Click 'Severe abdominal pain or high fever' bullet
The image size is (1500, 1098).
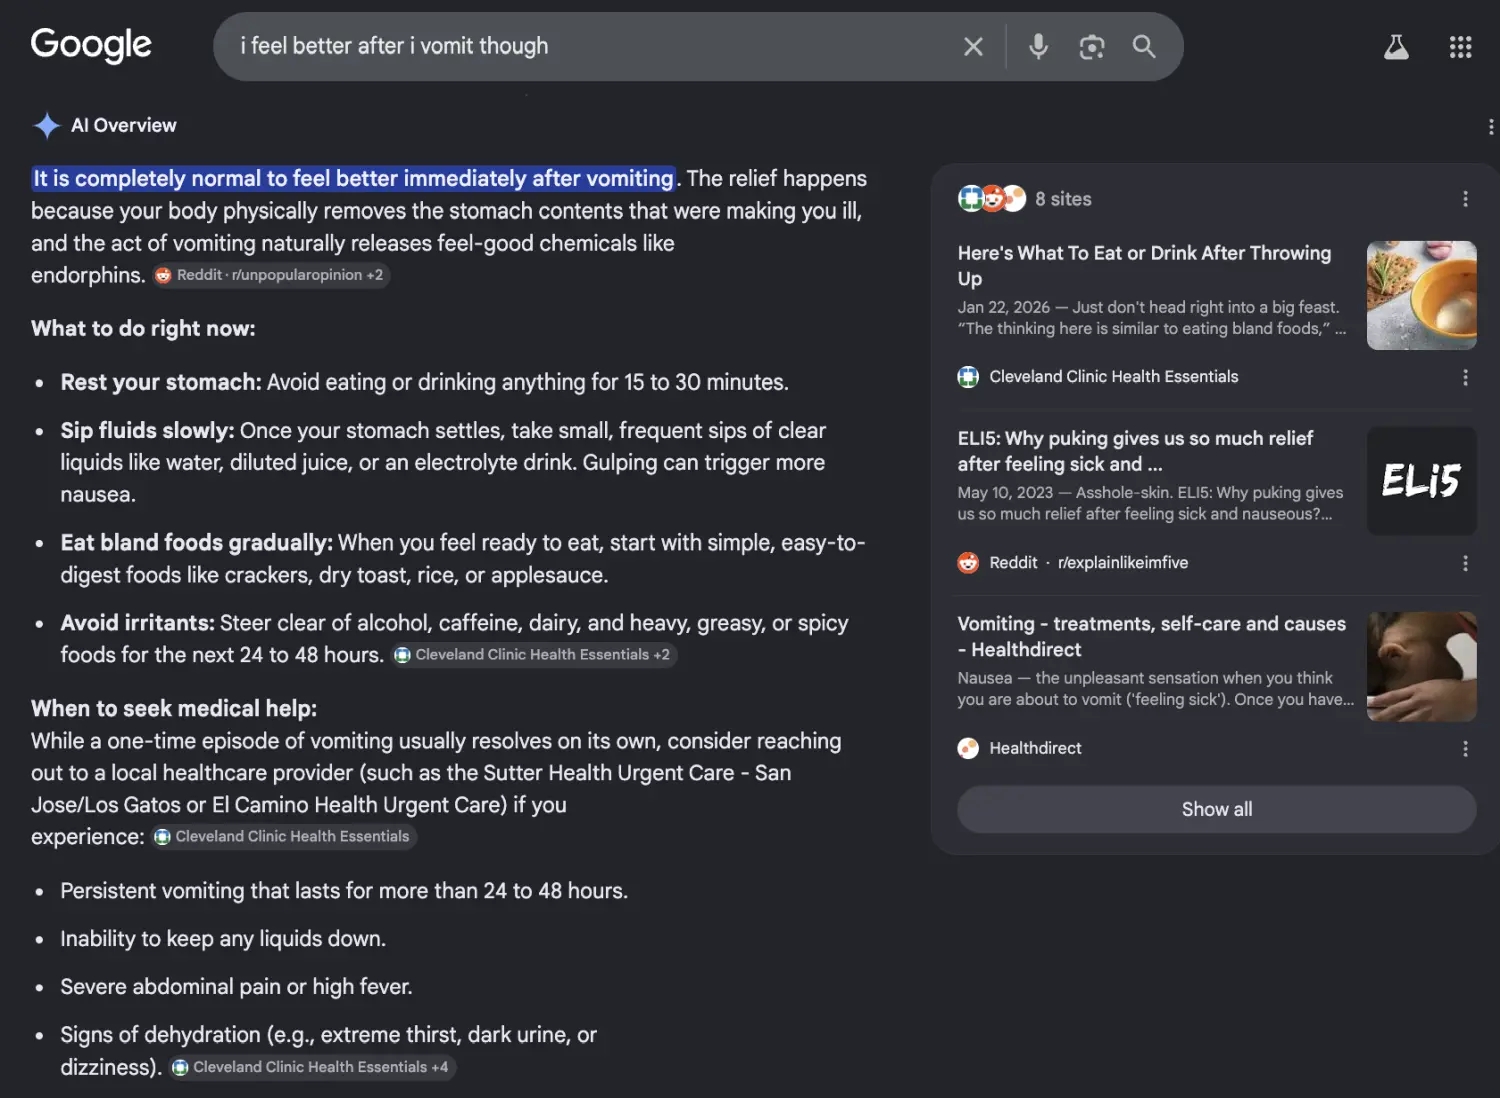(x=236, y=987)
